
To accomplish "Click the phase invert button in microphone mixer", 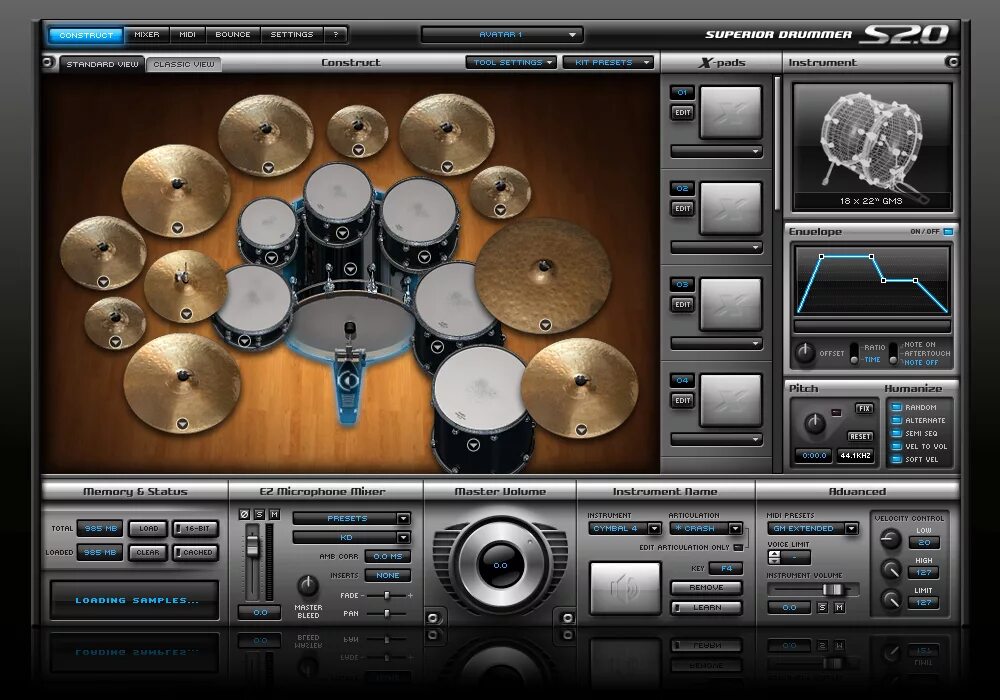I will click(x=244, y=514).
